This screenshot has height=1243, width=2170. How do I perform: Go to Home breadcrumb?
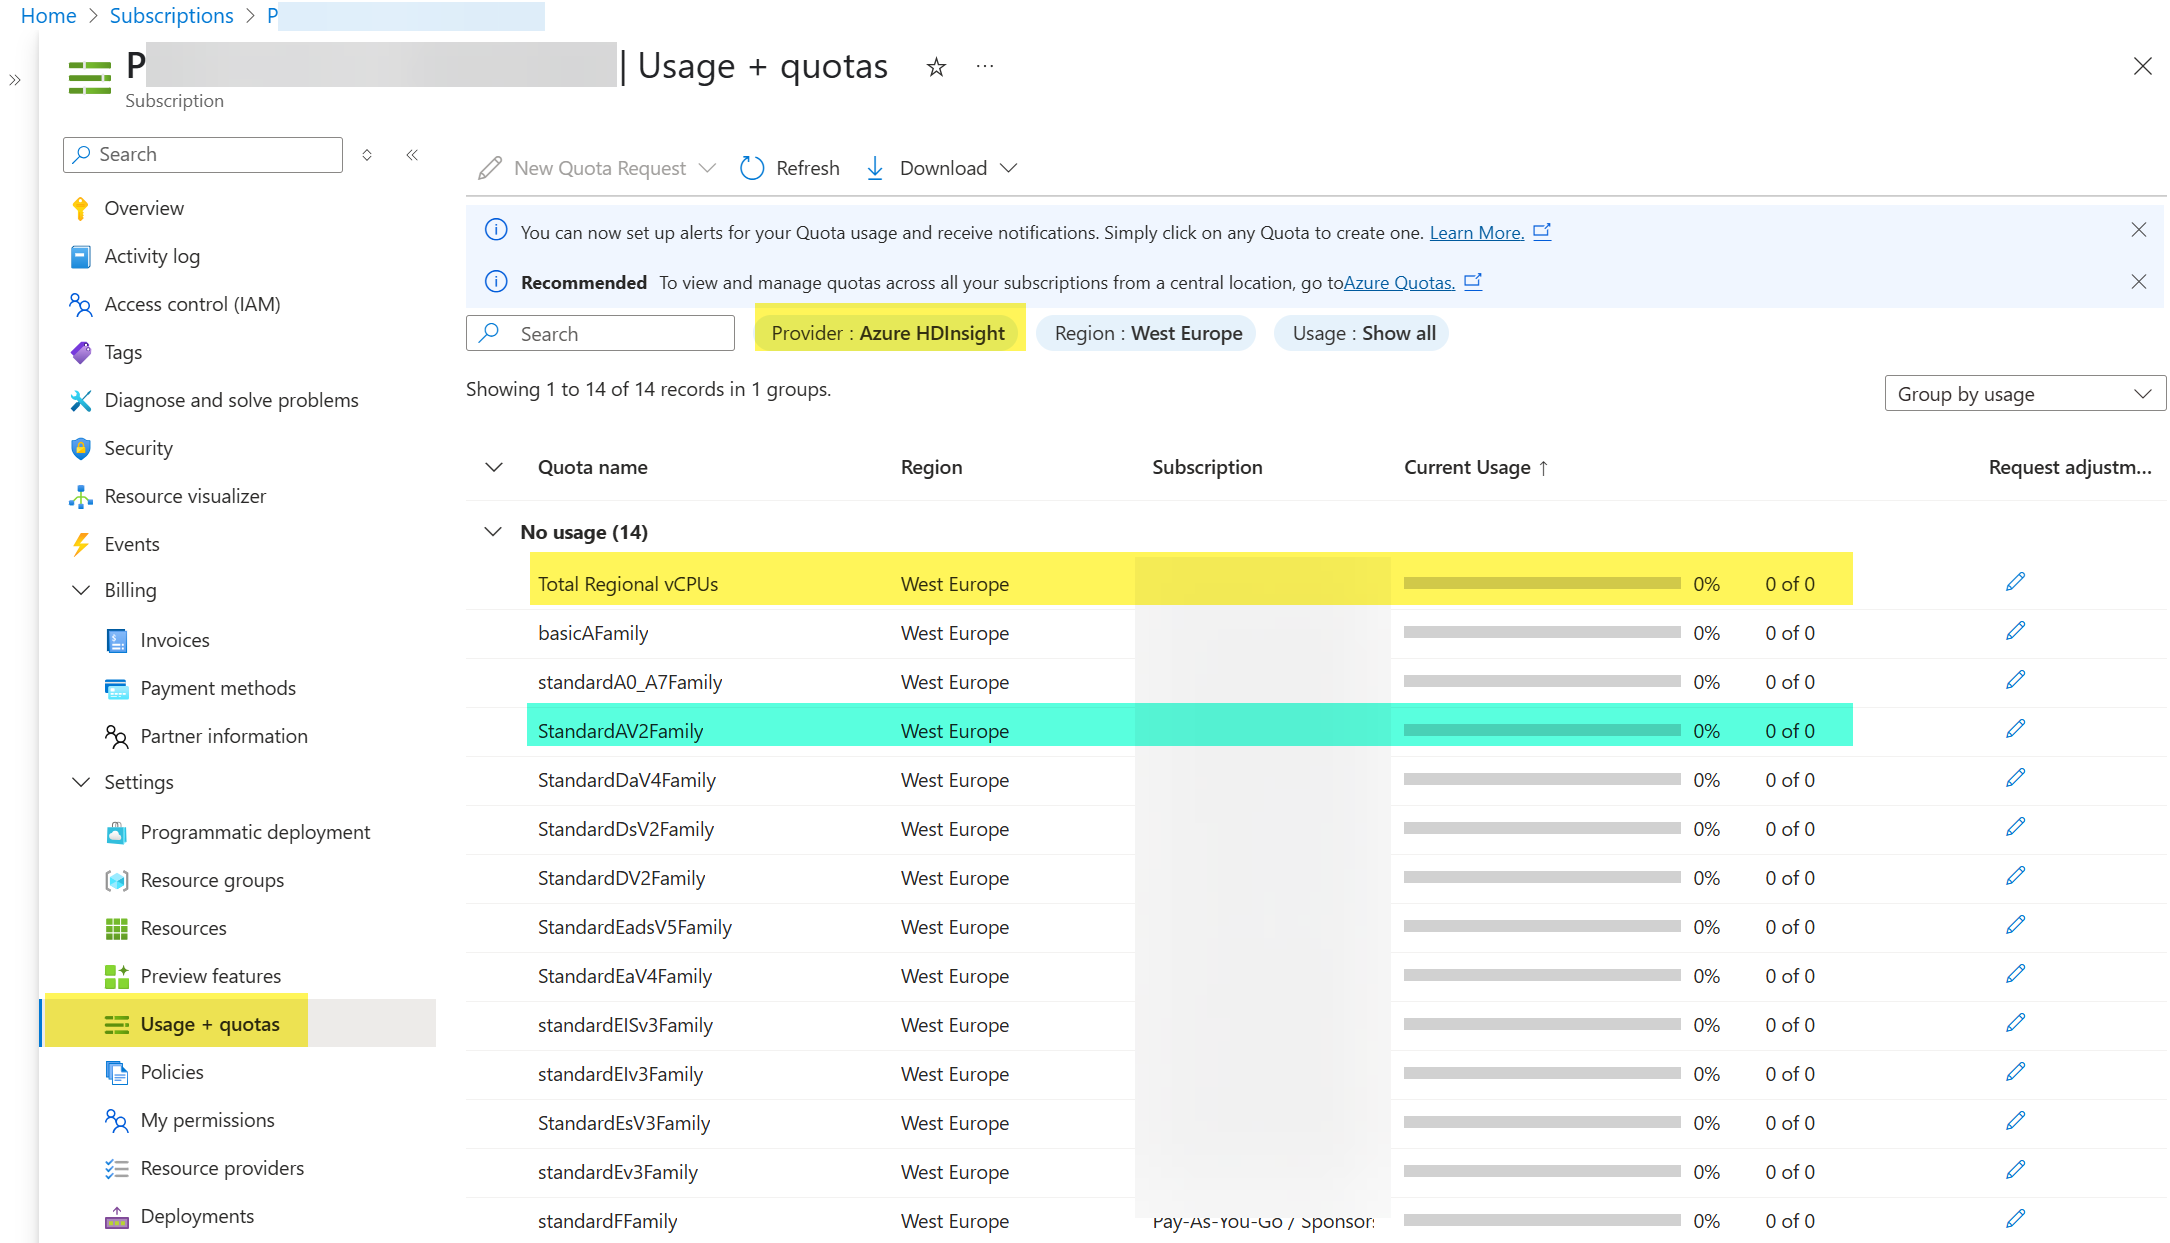click(48, 16)
